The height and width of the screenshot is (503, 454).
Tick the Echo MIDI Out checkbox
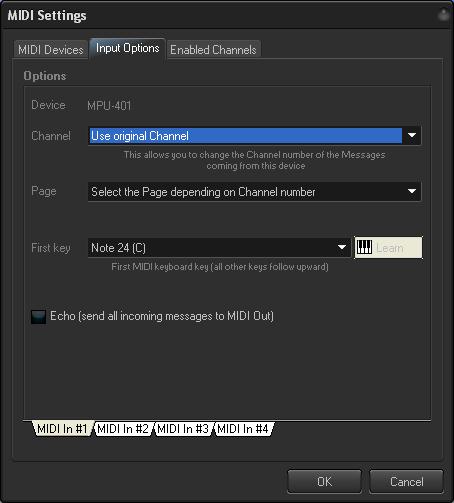[x=38, y=317]
